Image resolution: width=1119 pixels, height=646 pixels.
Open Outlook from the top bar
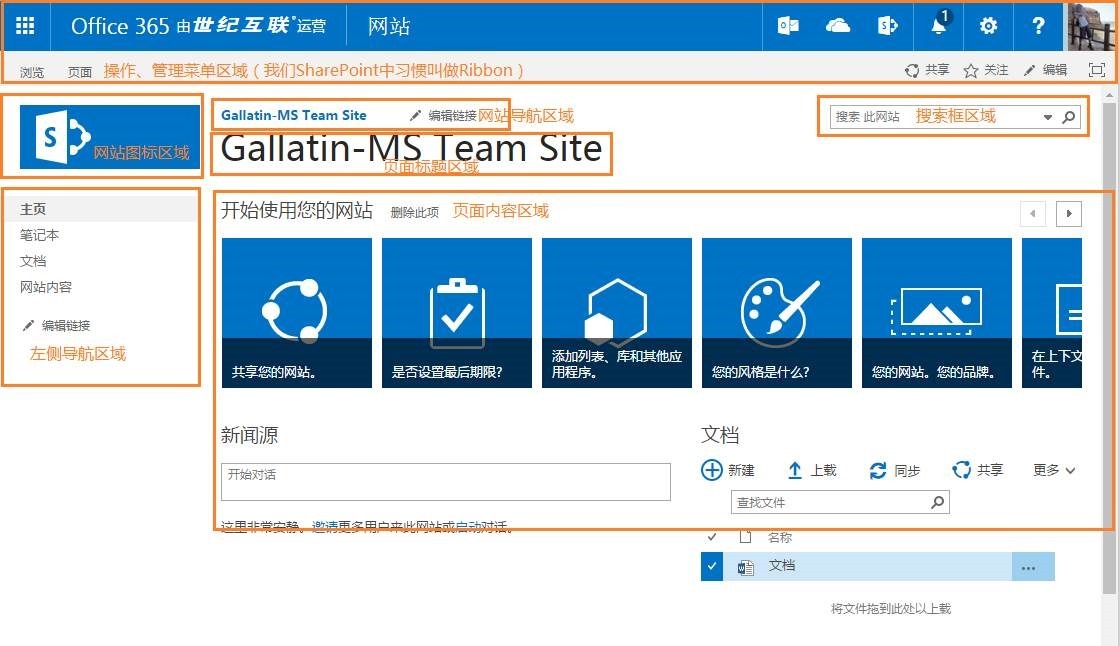click(788, 26)
